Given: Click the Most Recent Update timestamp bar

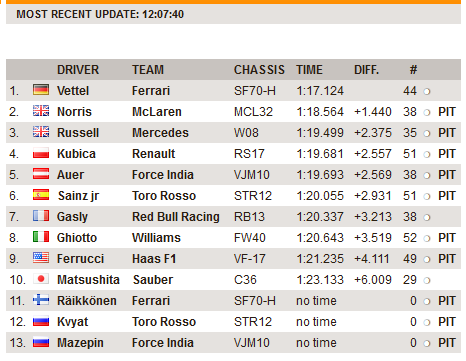Looking at the screenshot, I should click(233, 14).
